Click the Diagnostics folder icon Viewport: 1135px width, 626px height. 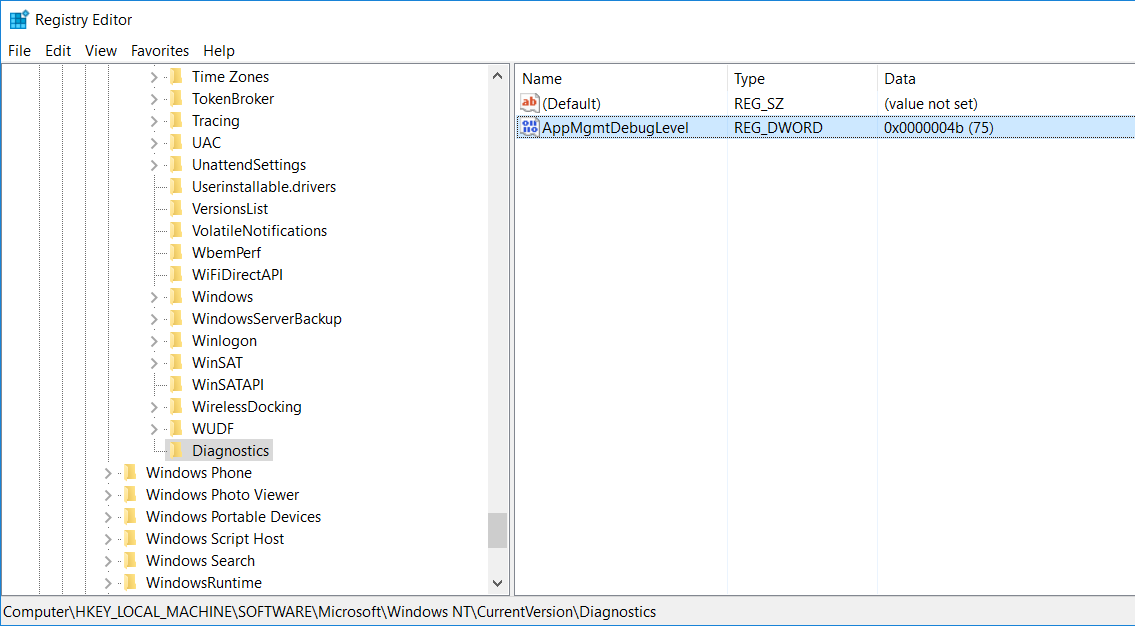click(x=176, y=451)
